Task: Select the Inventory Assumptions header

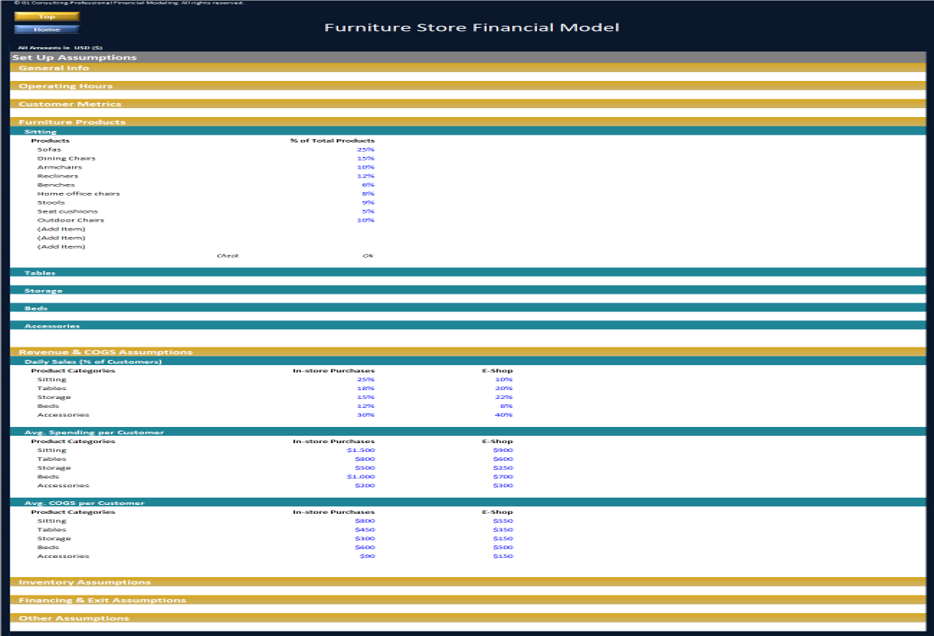Action: [x=468, y=582]
